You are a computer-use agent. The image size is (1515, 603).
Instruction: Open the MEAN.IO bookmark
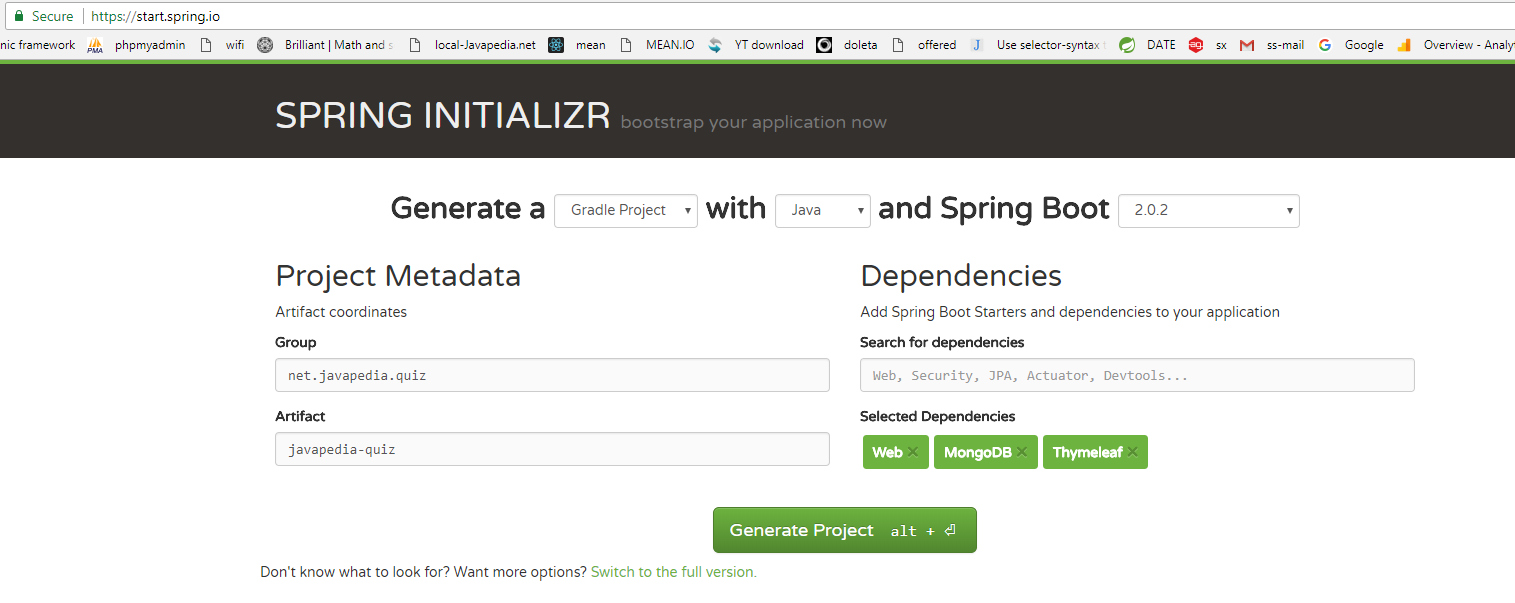tap(658, 45)
